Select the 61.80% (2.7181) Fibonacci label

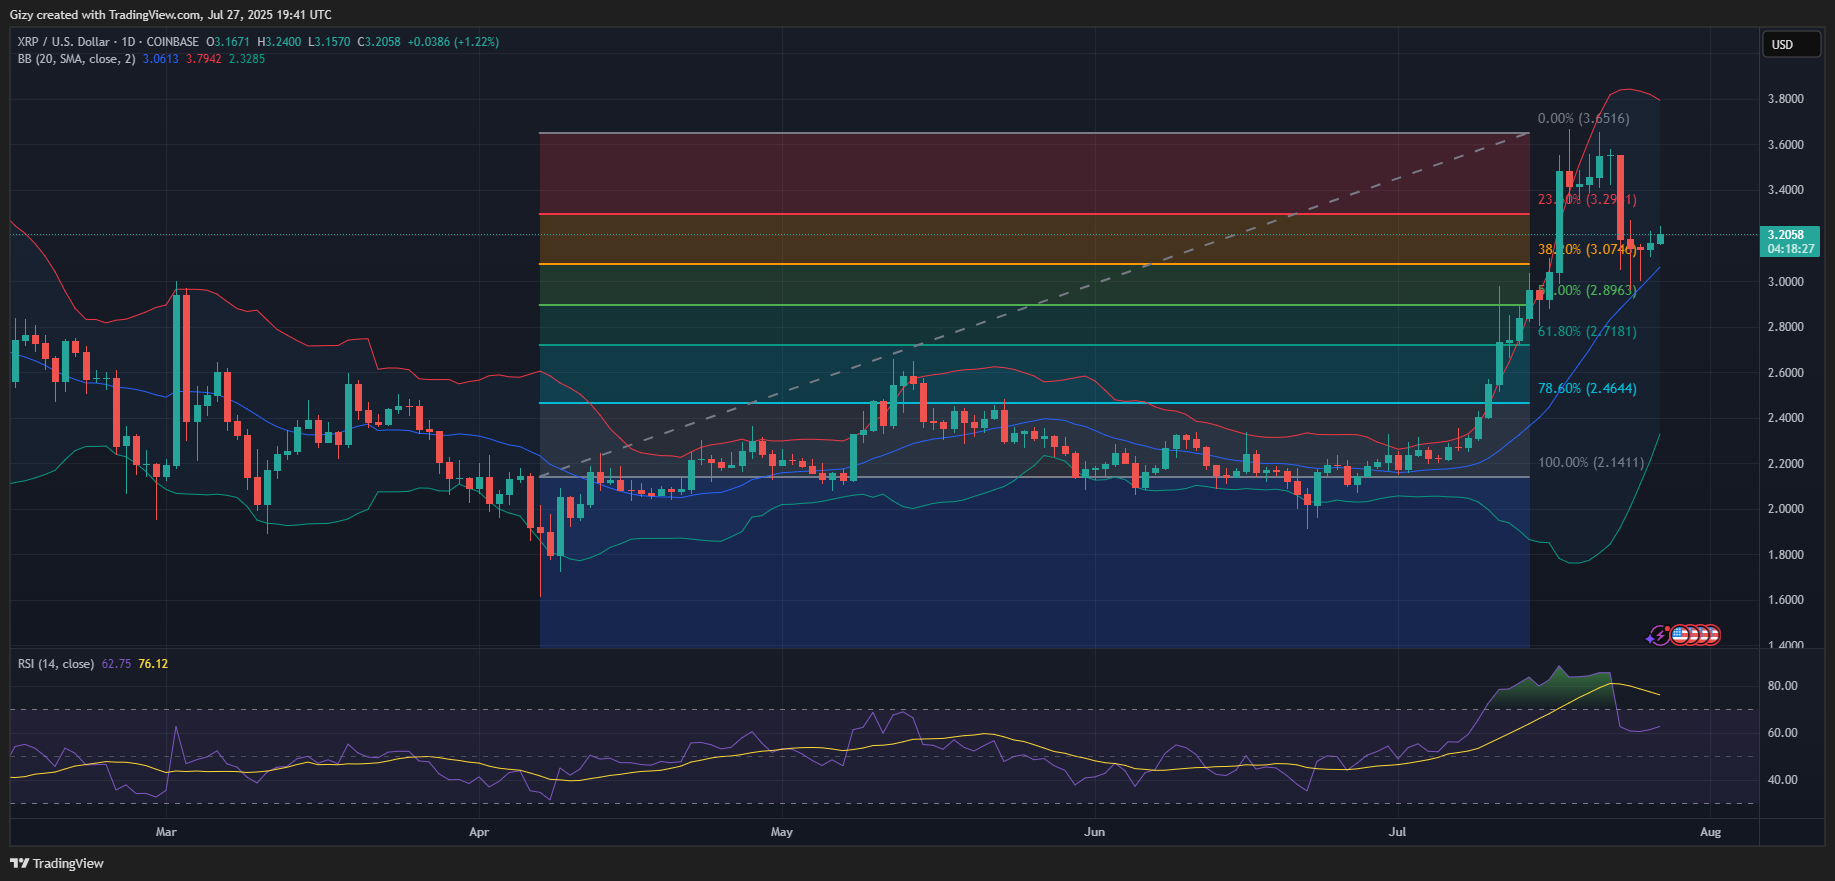tap(1587, 331)
